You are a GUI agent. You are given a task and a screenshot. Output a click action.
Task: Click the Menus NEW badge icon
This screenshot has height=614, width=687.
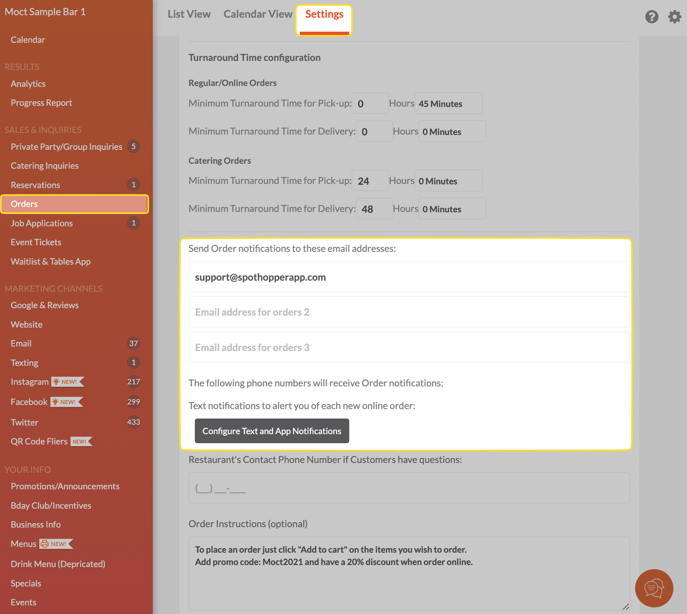(56, 544)
